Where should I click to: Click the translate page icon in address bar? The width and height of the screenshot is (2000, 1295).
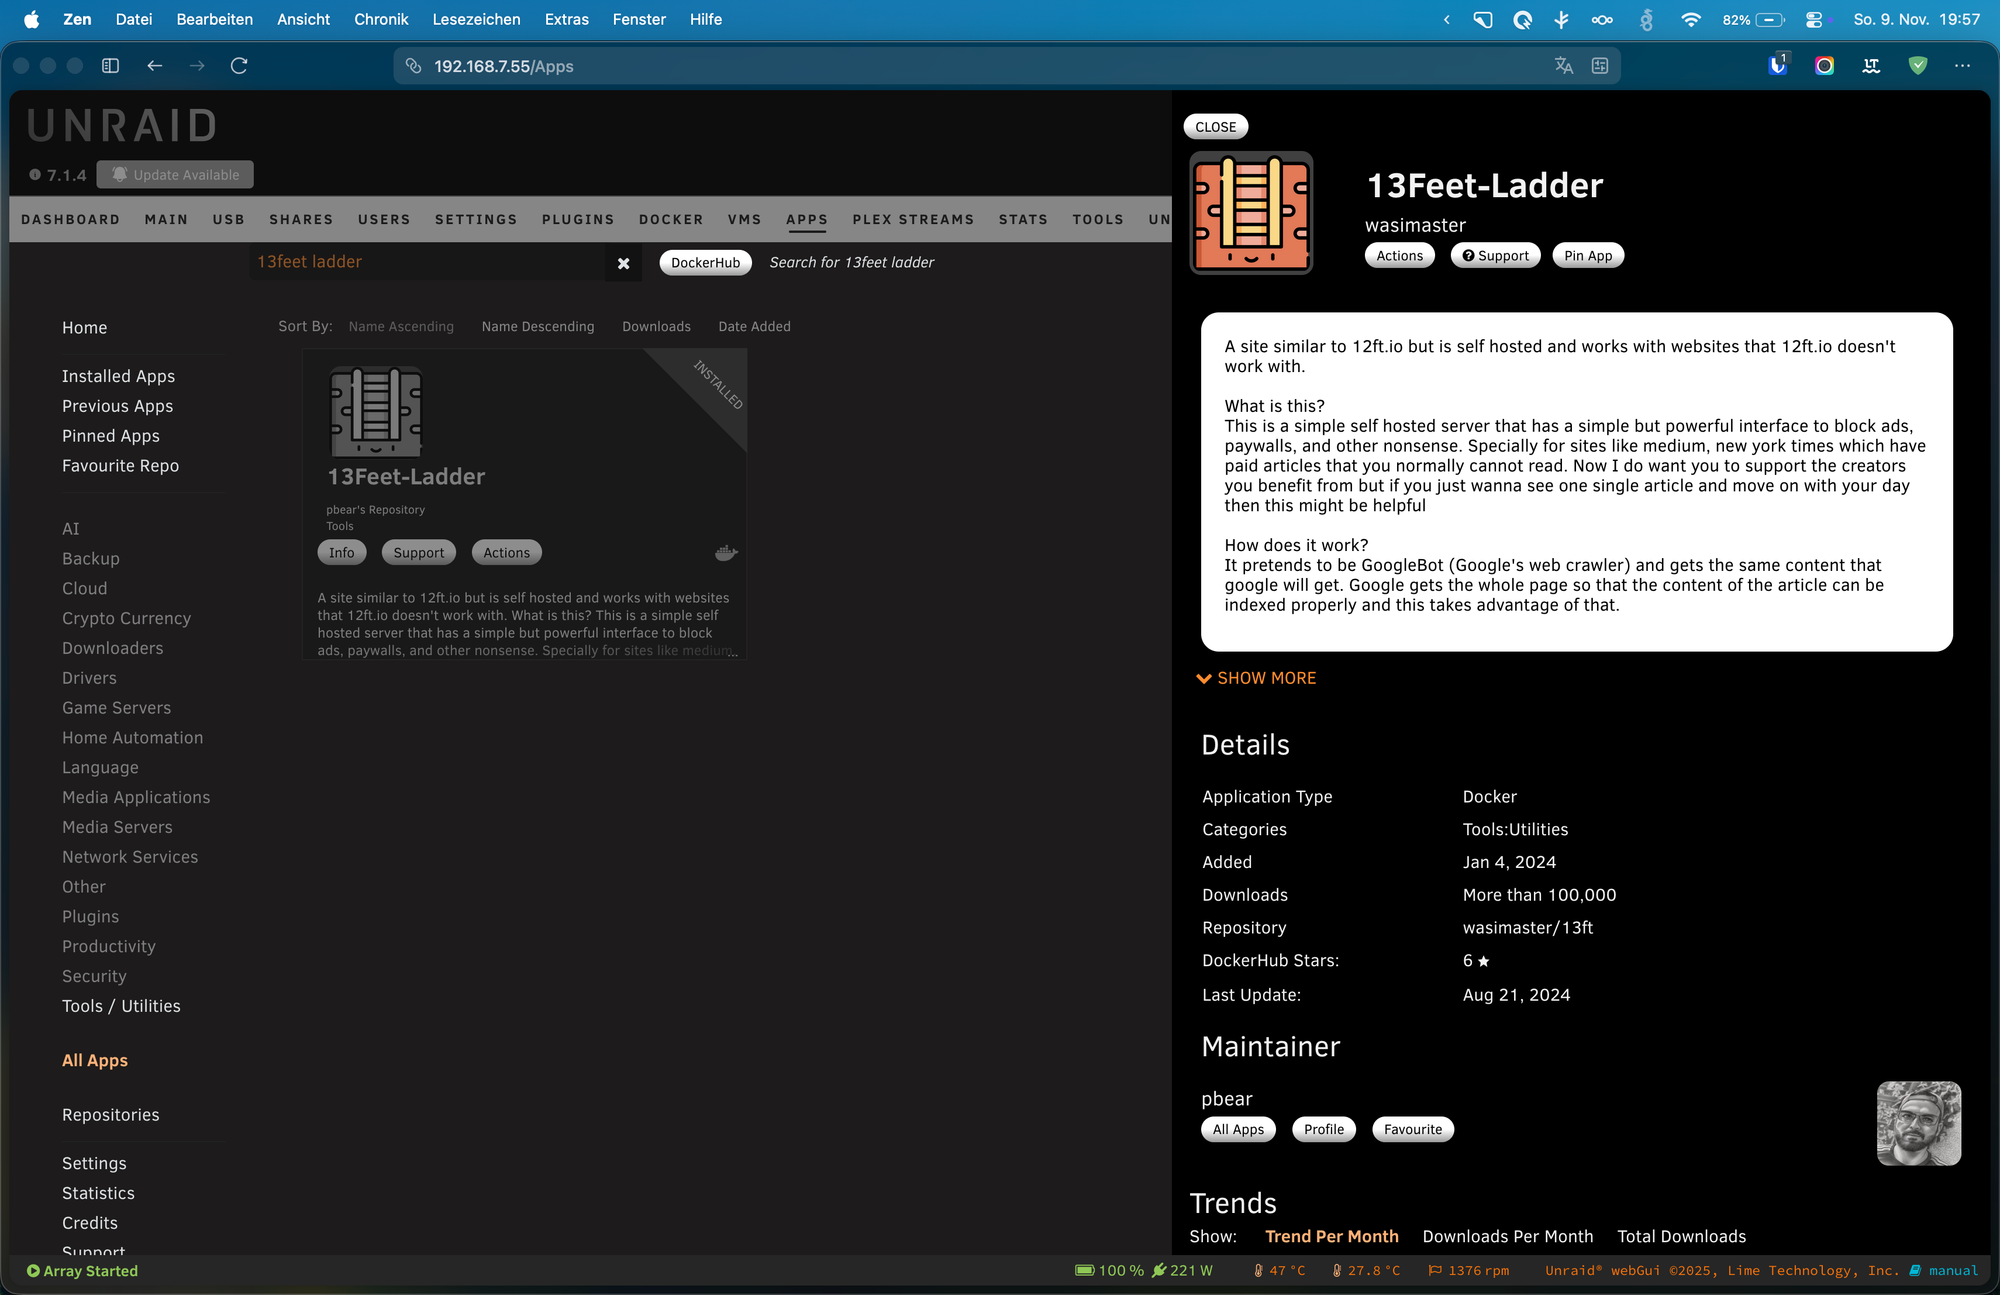[1564, 66]
